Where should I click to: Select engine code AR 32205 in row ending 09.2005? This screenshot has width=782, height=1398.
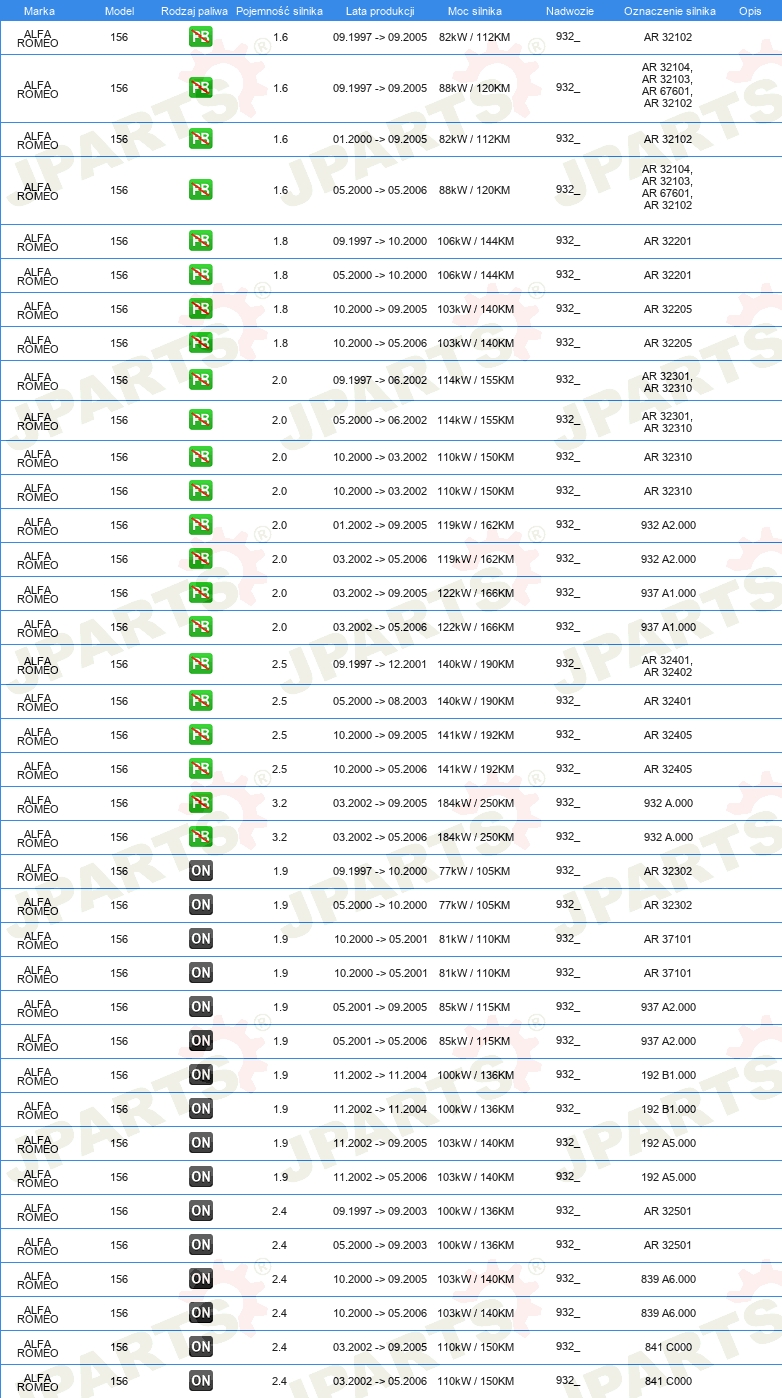point(668,309)
